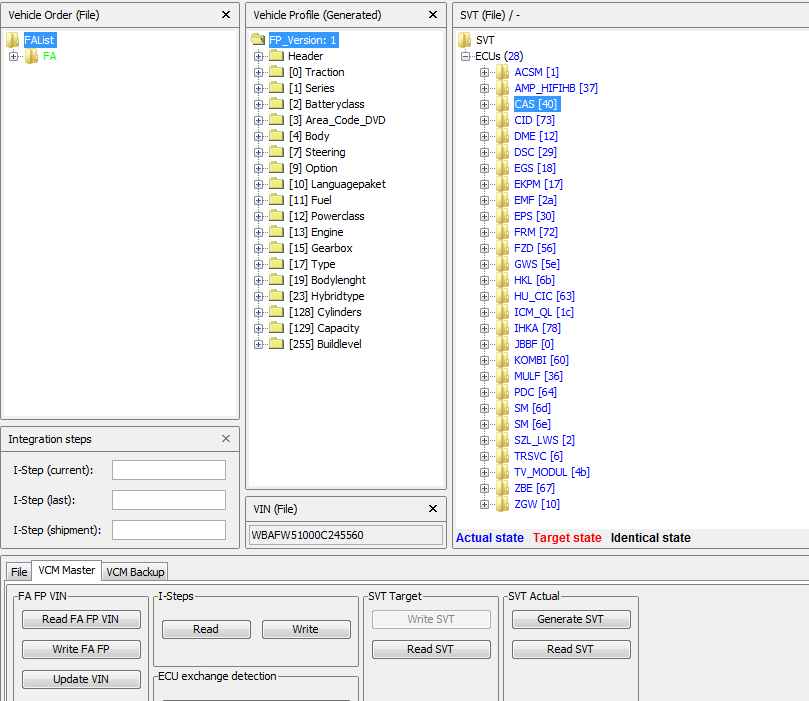Expand the ZBE [67] node
Screen dimensions: 809x701
(x=484, y=488)
